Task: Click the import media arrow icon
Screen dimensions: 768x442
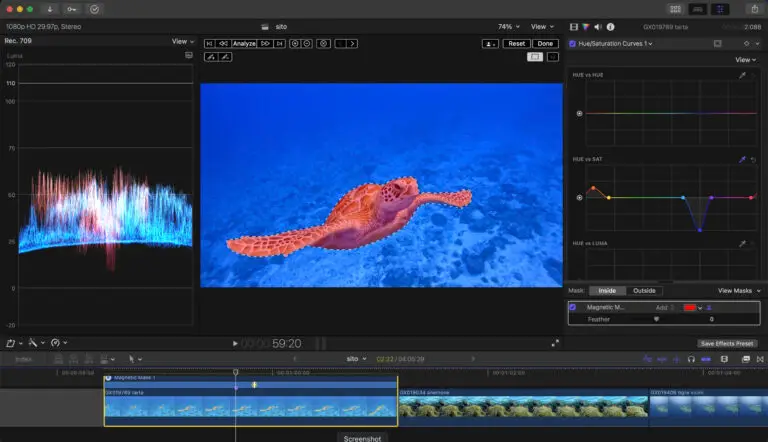Action: pos(49,9)
